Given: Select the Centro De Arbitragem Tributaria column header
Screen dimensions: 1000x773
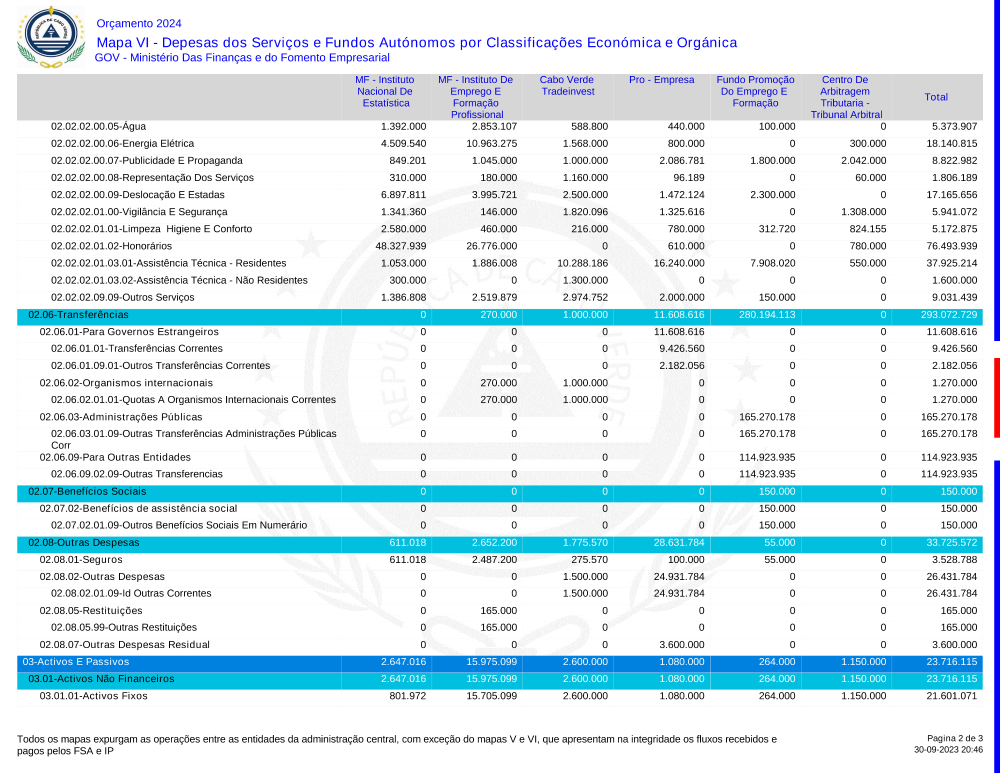Looking at the screenshot, I should pyautogui.click(x=844, y=97).
